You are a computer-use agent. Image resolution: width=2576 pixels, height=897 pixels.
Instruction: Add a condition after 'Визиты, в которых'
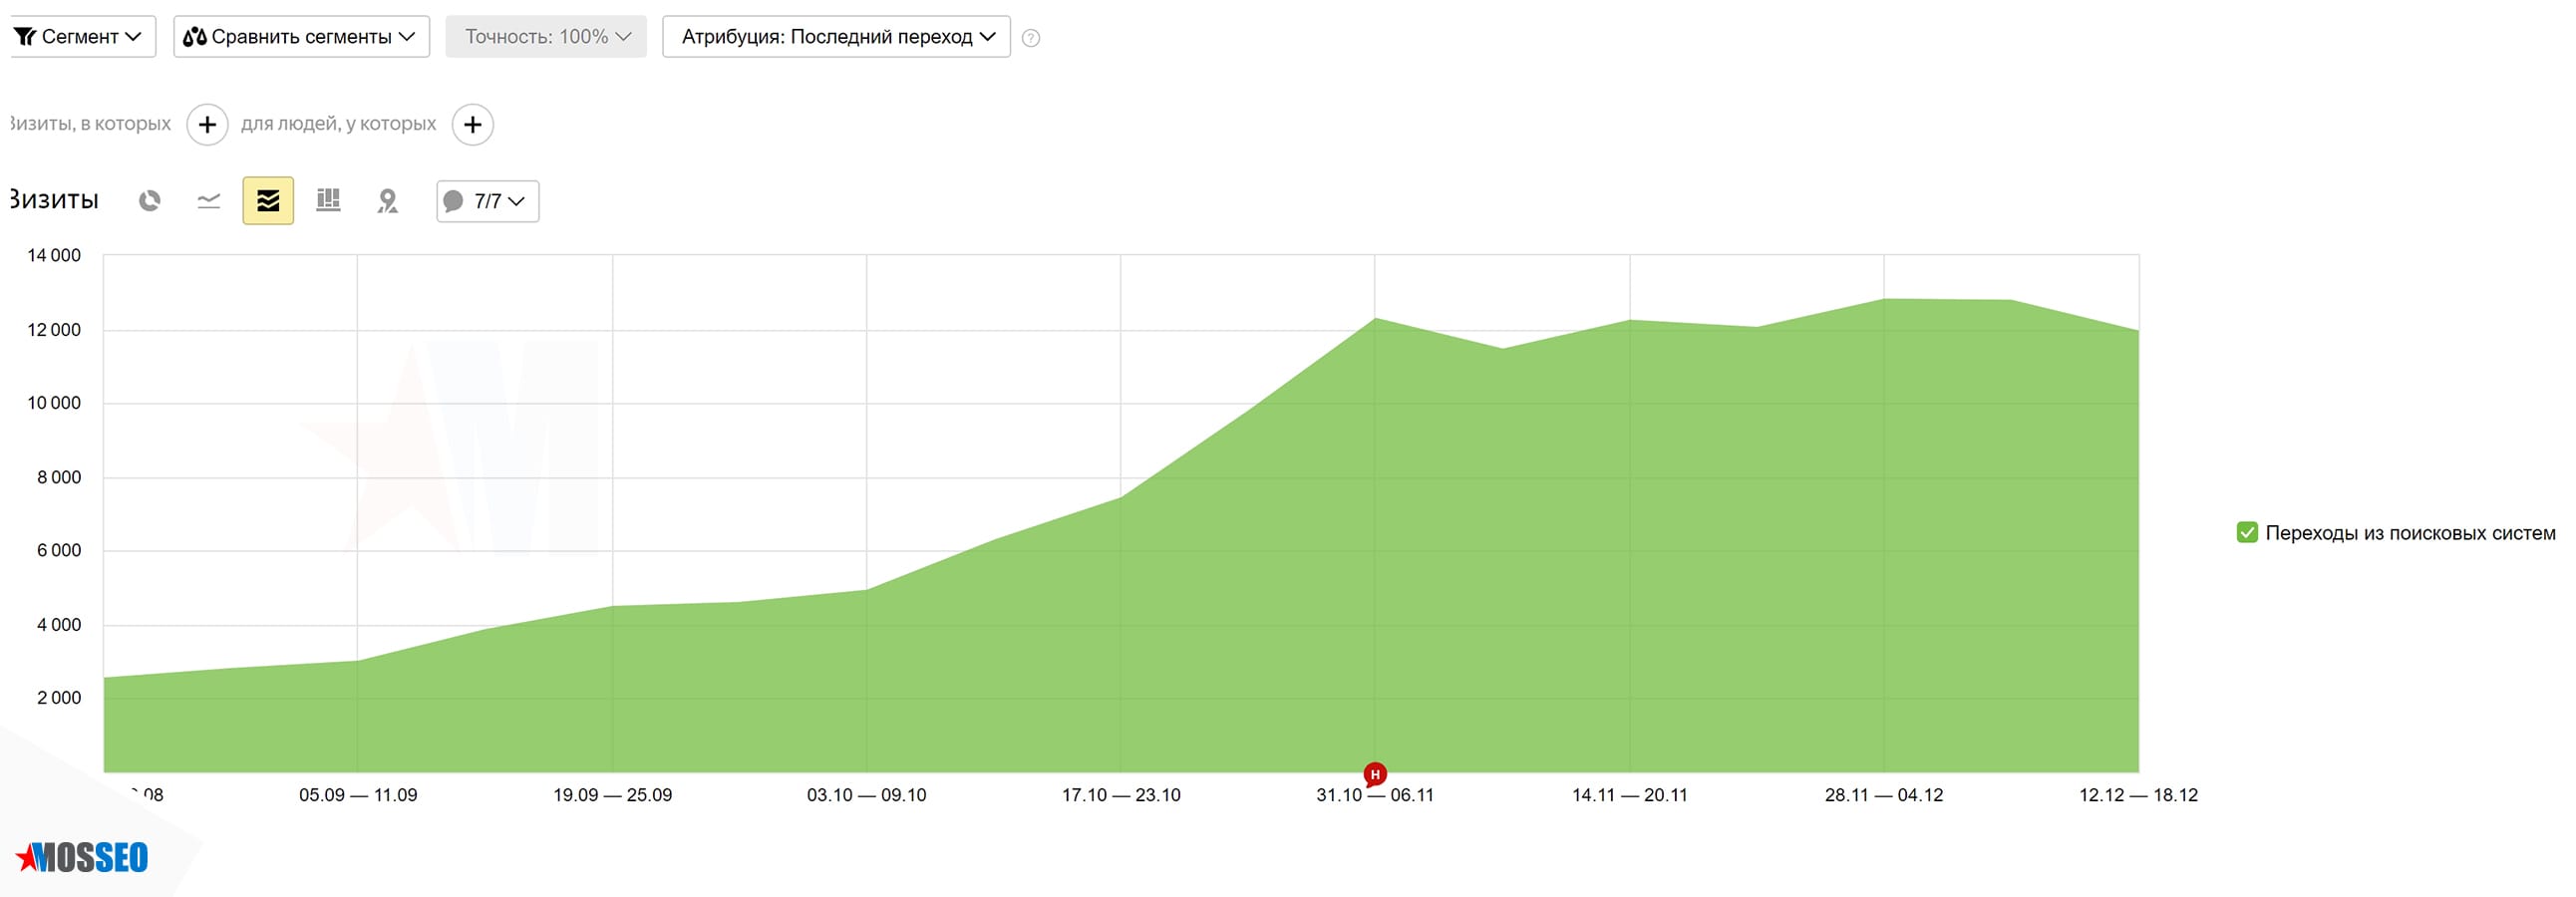tap(207, 125)
